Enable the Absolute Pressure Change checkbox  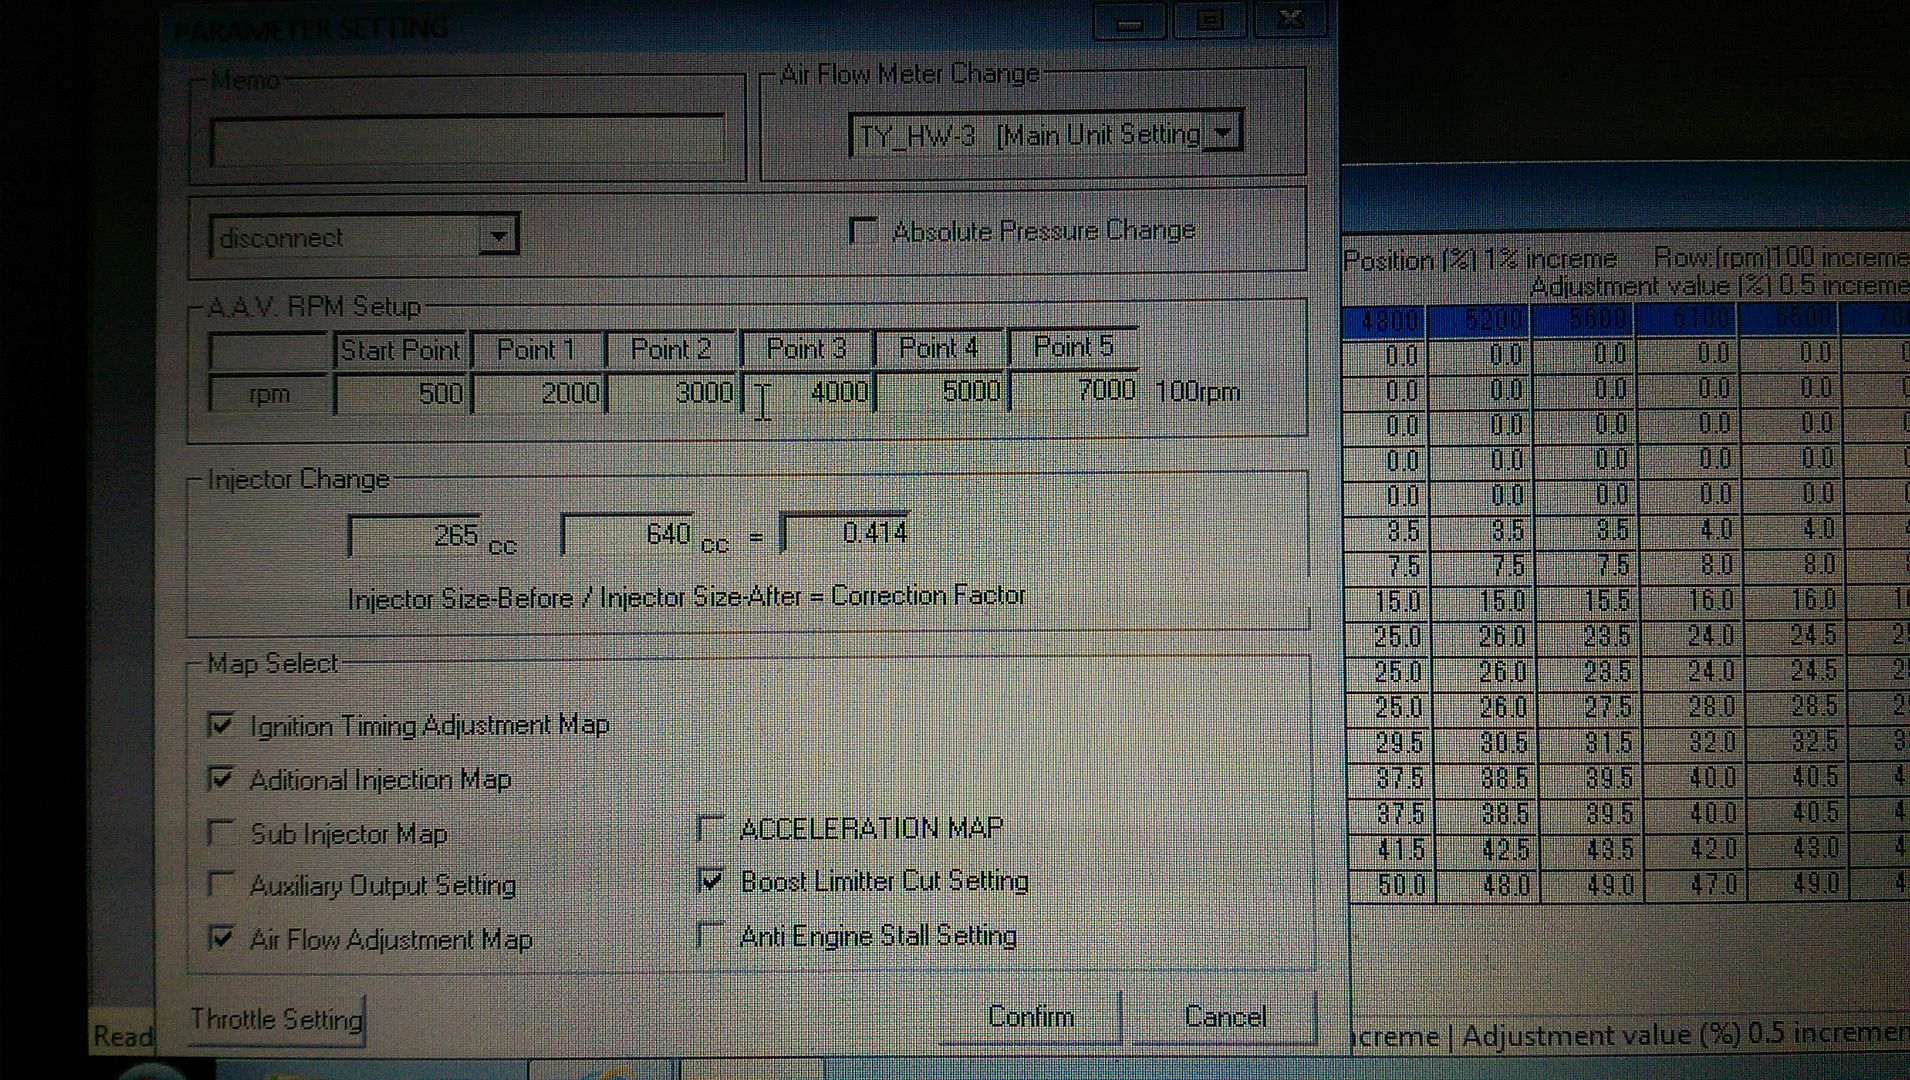click(x=862, y=232)
